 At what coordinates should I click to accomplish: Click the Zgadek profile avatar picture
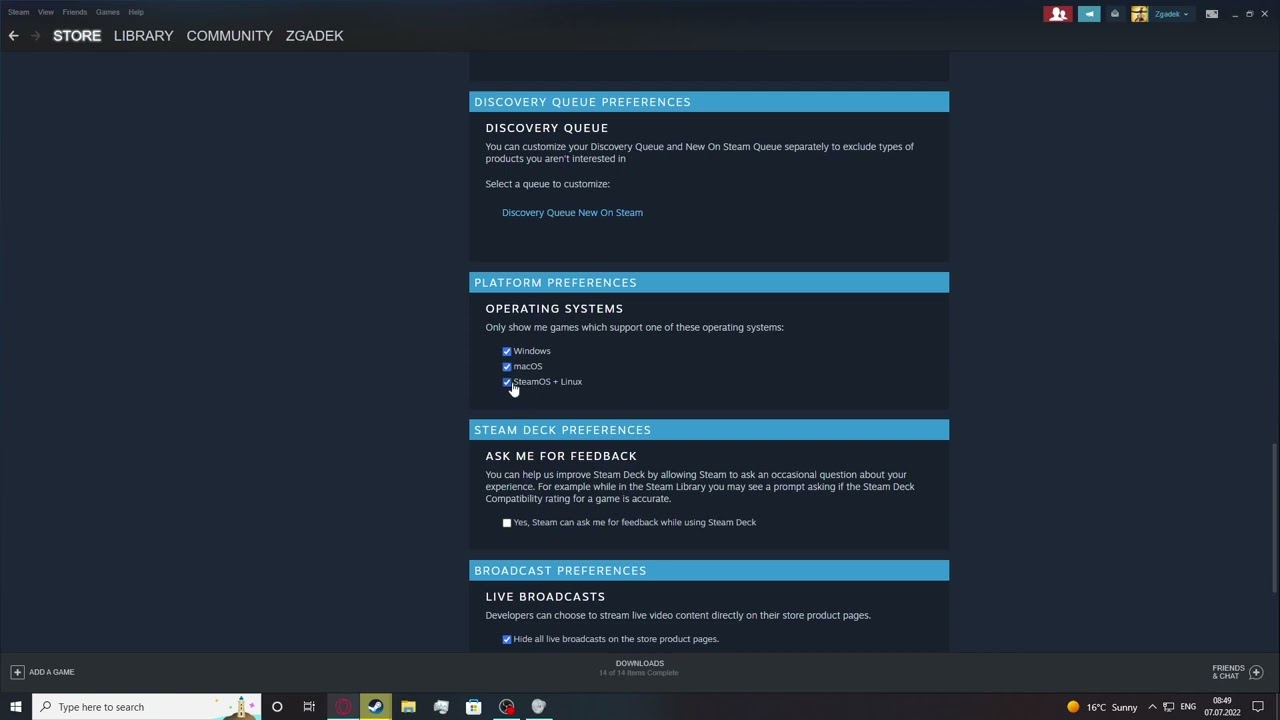tap(1139, 14)
